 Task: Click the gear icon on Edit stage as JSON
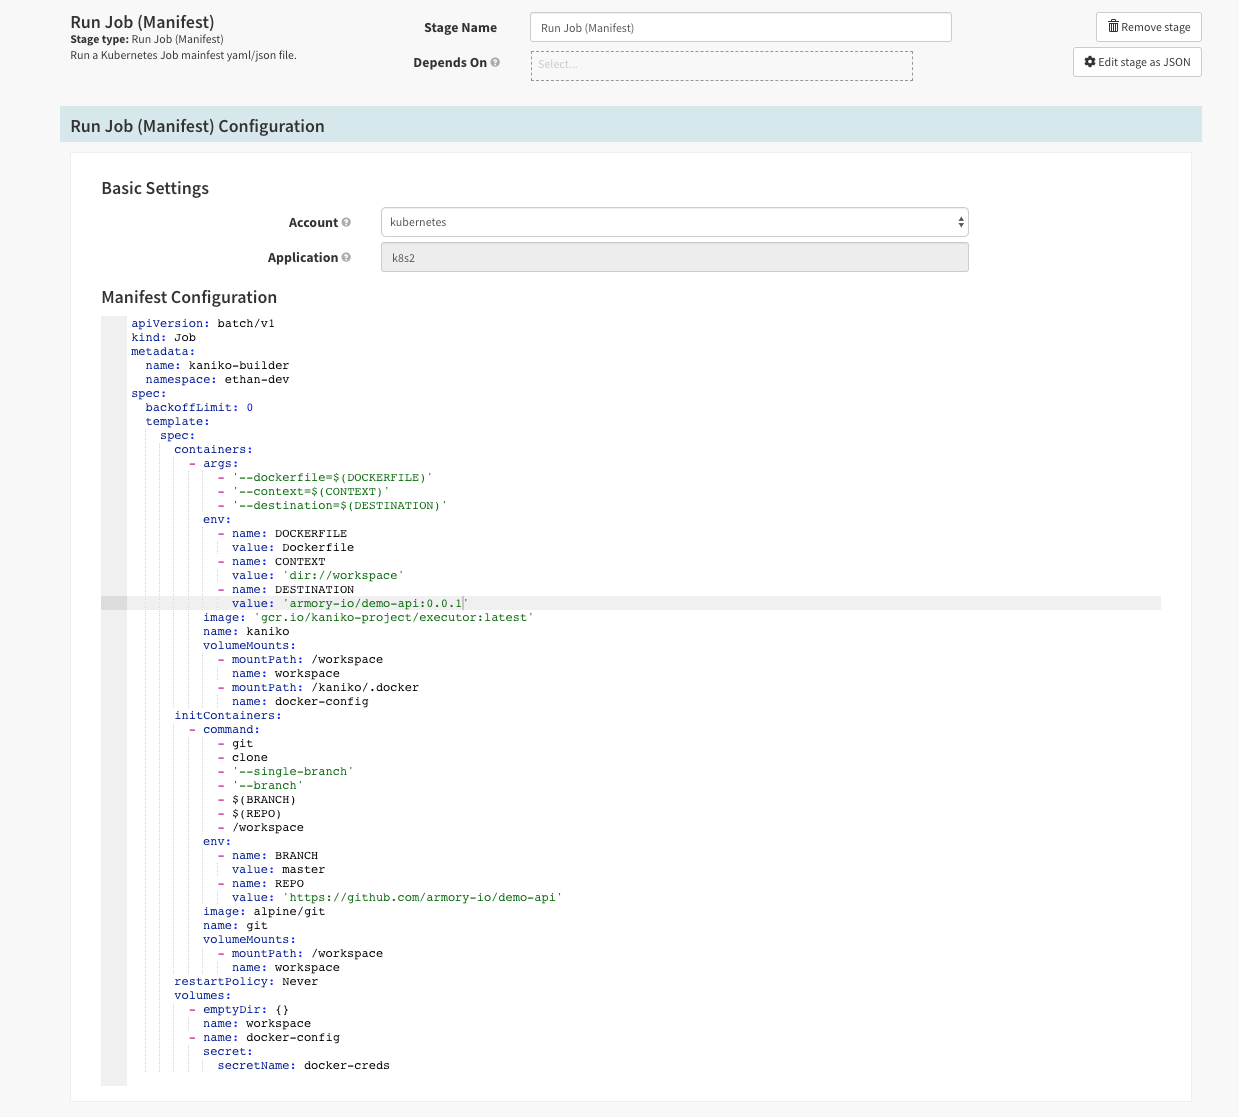point(1088,61)
